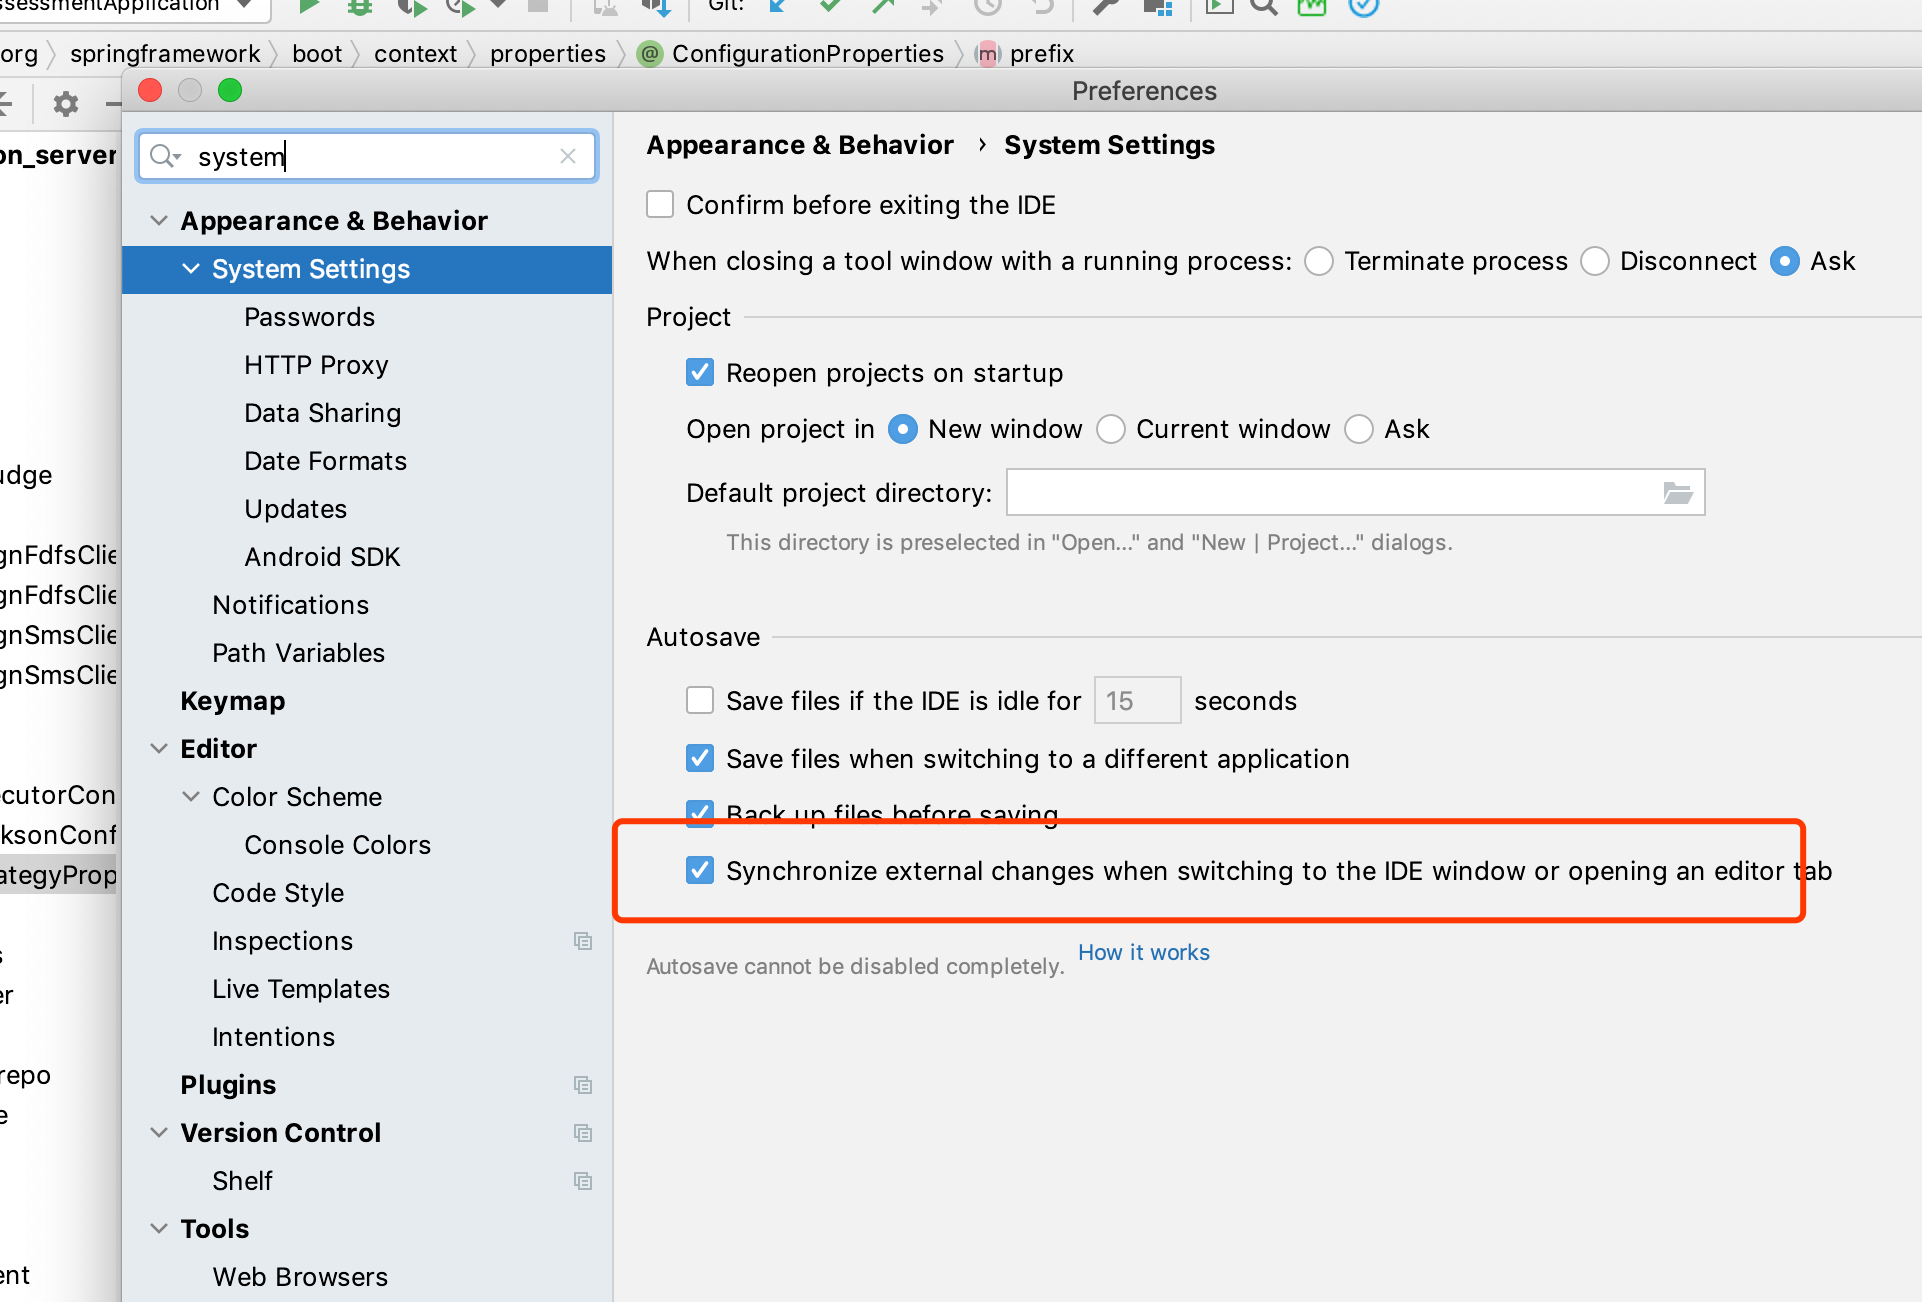The image size is (1922, 1302).
Task: Click the Debug bug icon
Action: pos(359,6)
